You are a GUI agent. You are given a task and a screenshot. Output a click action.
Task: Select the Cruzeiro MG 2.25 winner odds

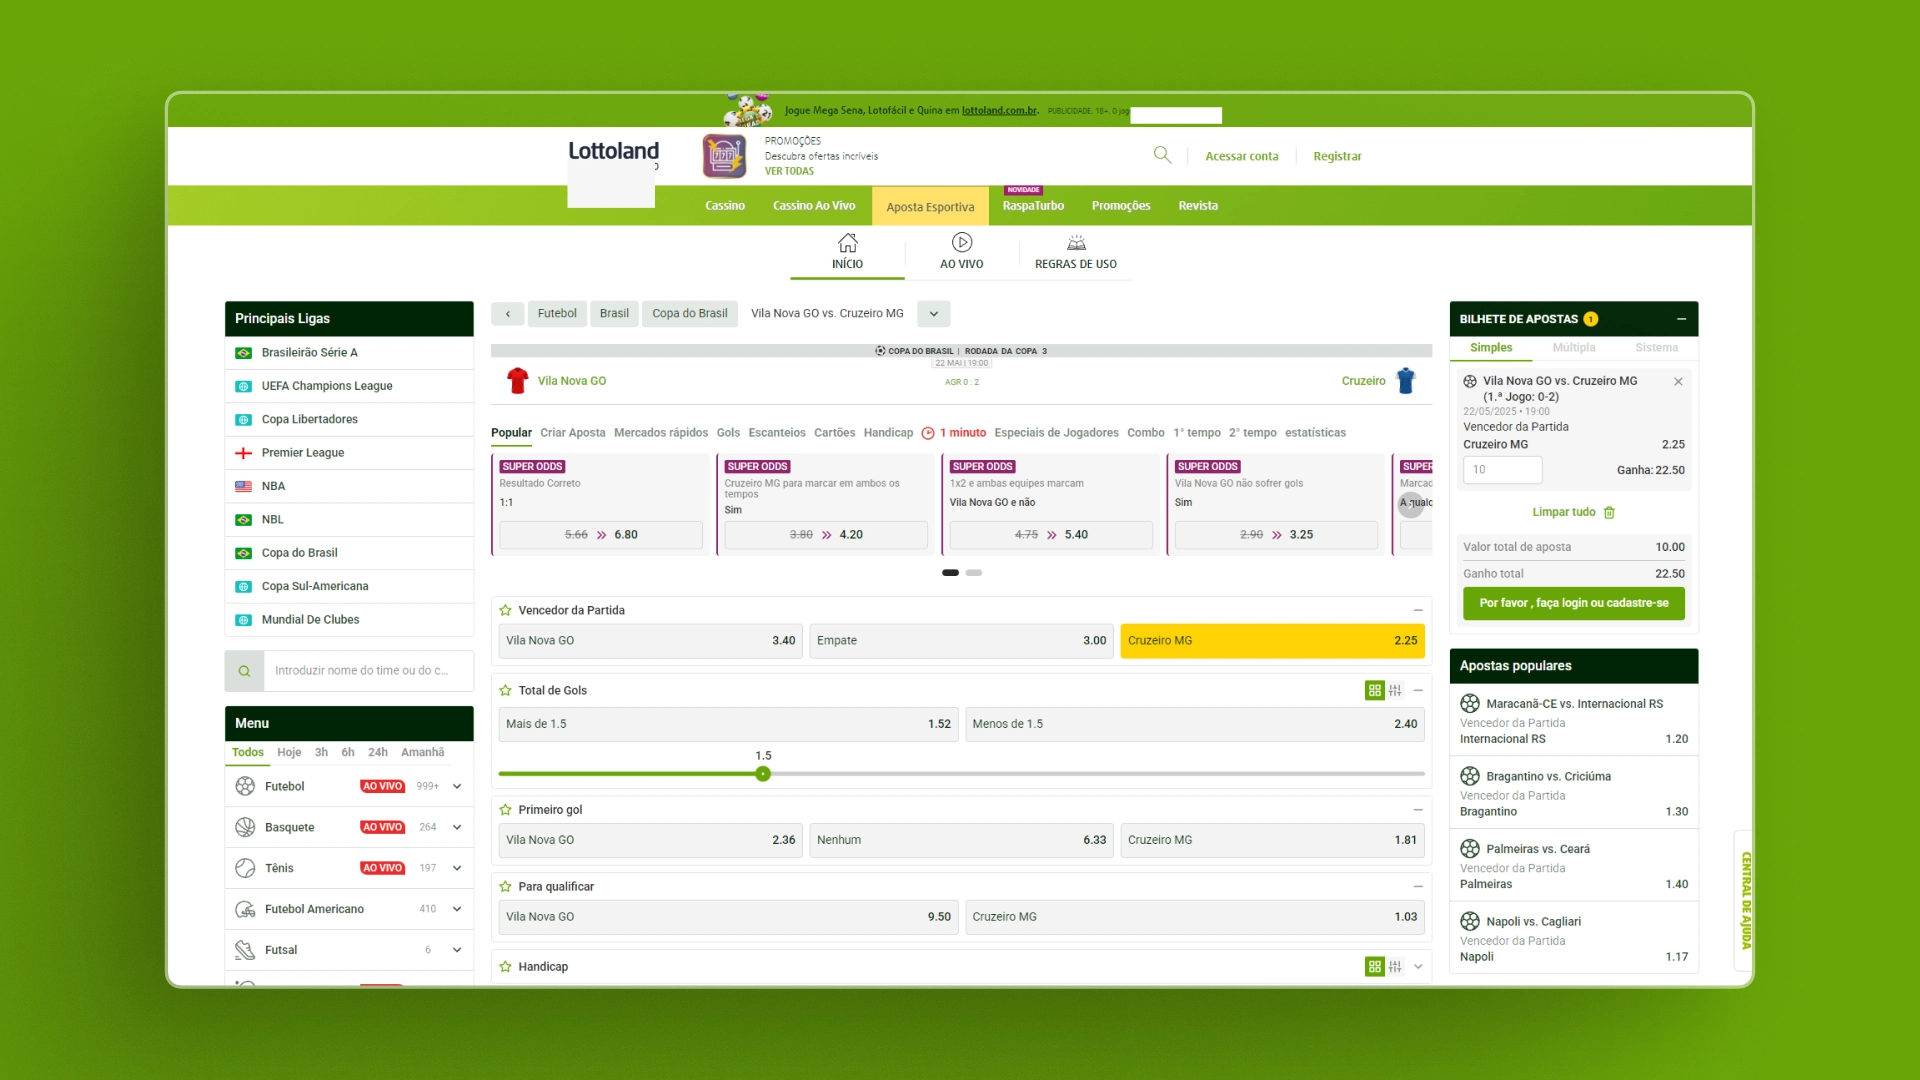[x=1272, y=641]
